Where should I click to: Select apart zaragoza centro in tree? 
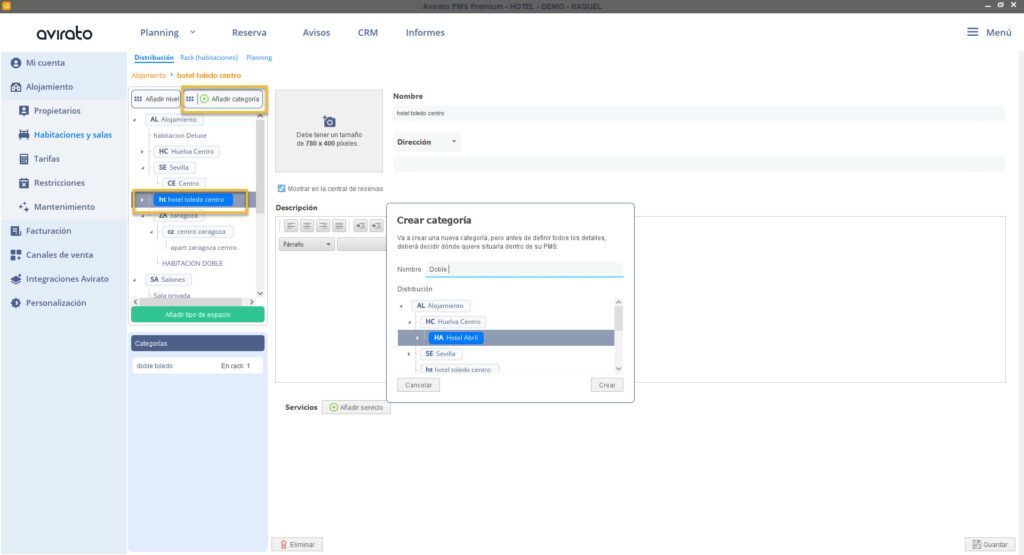point(203,248)
